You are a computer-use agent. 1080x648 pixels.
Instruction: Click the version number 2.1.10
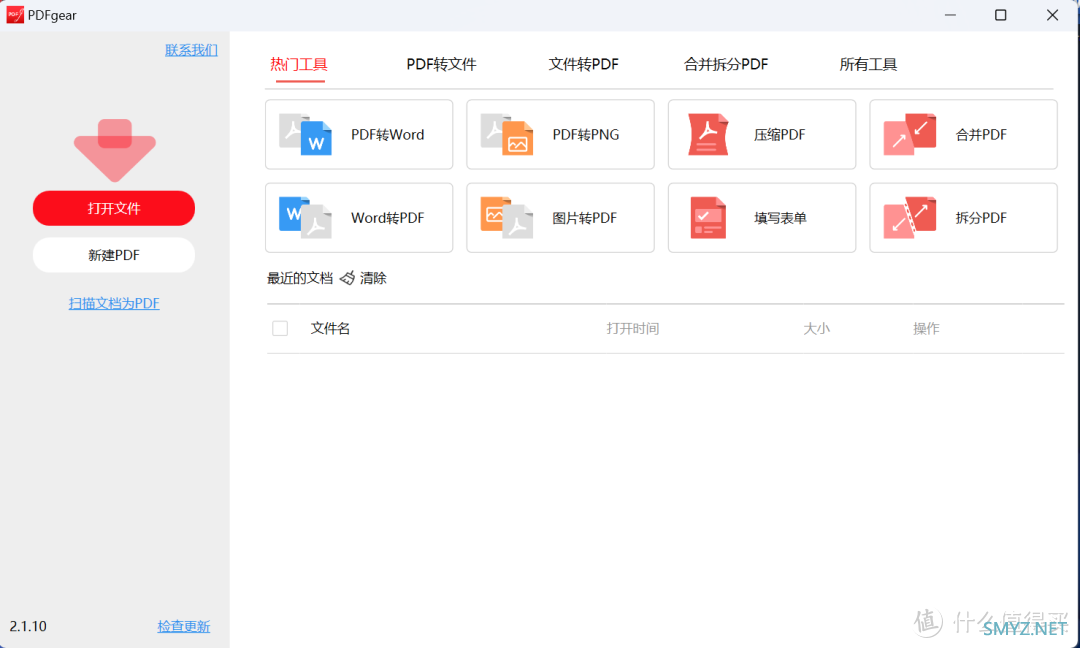pos(28,627)
